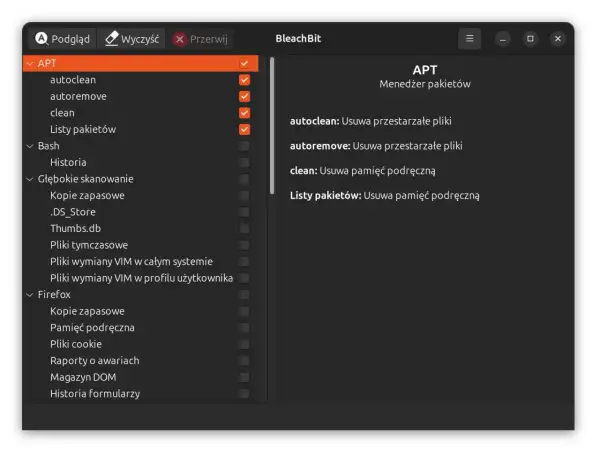
Task: Click the Przerwij abort button
Action: [x=200, y=39]
